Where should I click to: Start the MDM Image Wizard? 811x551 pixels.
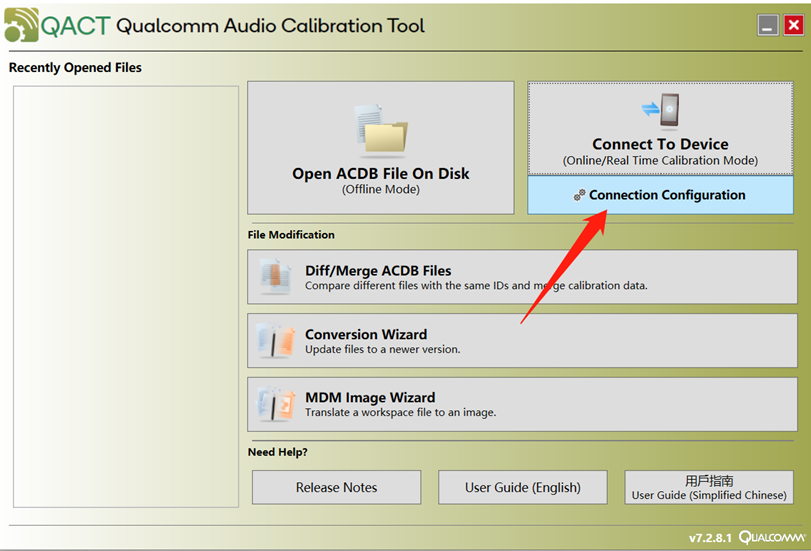click(522, 404)
